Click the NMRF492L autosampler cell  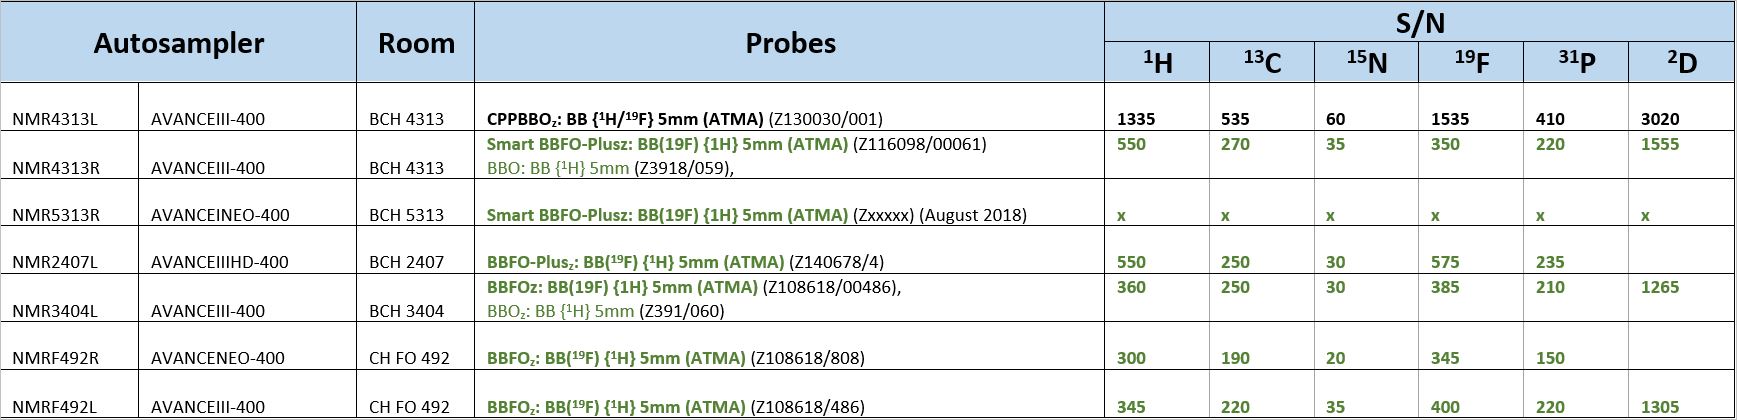55,407
